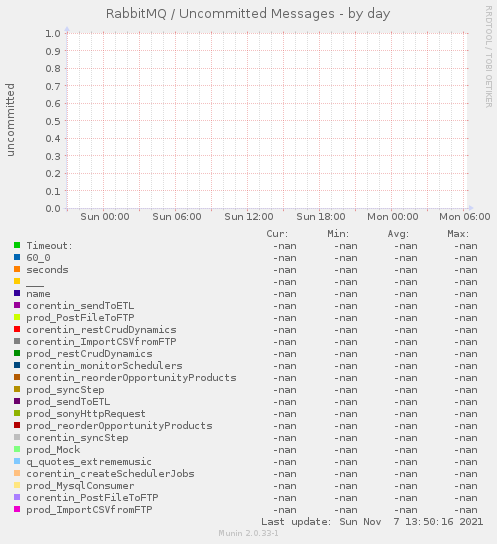
Task: Click the Sun 18:00 x-axis label
Action: (x=321, y=217)
